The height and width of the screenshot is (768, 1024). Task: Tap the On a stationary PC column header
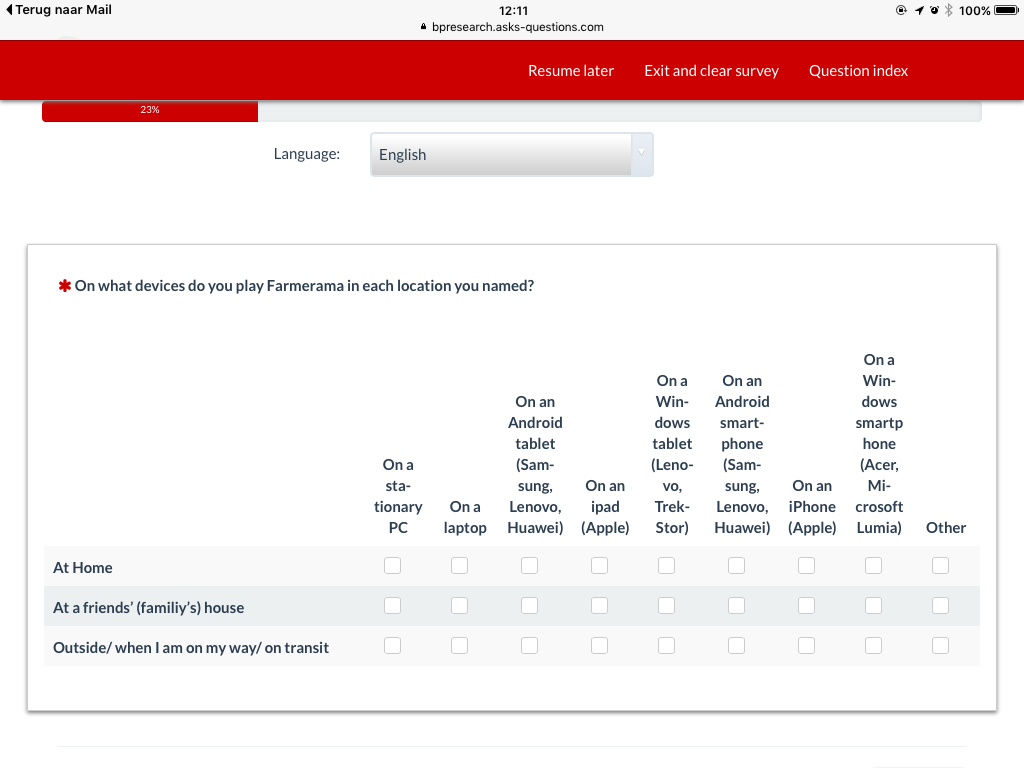pyautogui.click(x=398, y=496)
